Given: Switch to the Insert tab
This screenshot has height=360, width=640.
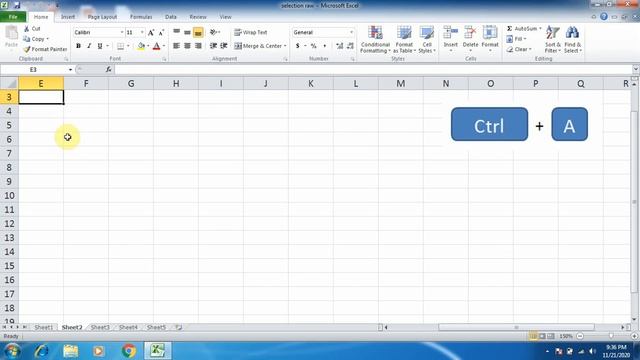Looking at the screenshot, I should [68, 17].
